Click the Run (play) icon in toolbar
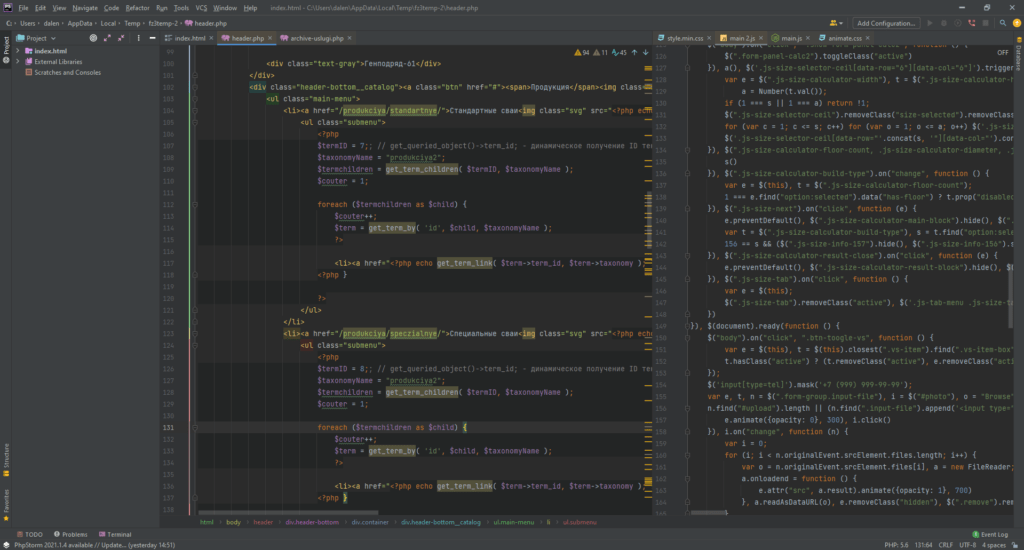 click(930, 22)
